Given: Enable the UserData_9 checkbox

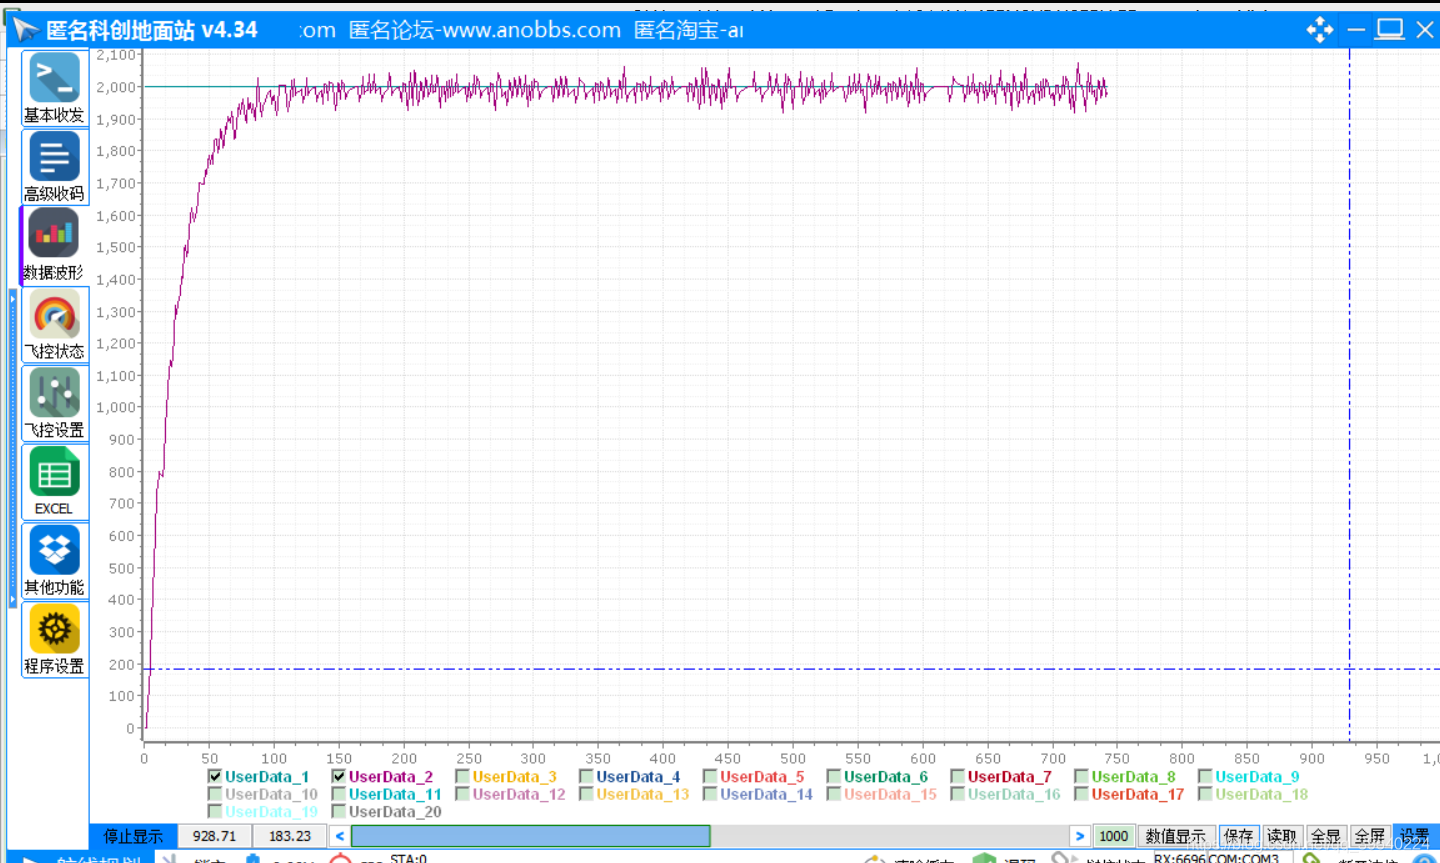Looking at the screenshot, I should tap(1205, 776).
